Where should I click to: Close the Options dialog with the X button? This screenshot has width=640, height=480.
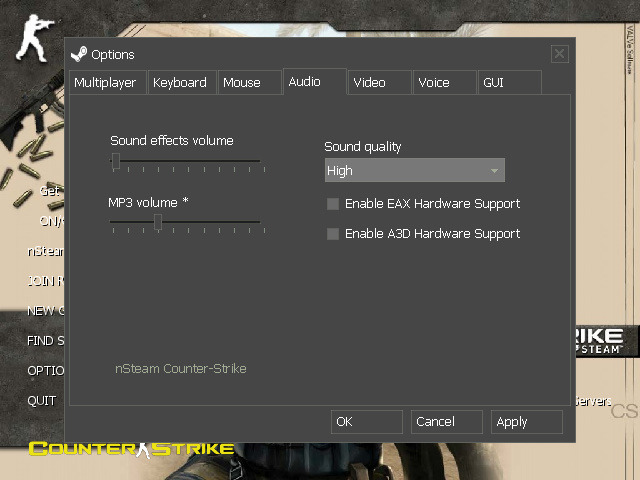[x=559, y=54]
